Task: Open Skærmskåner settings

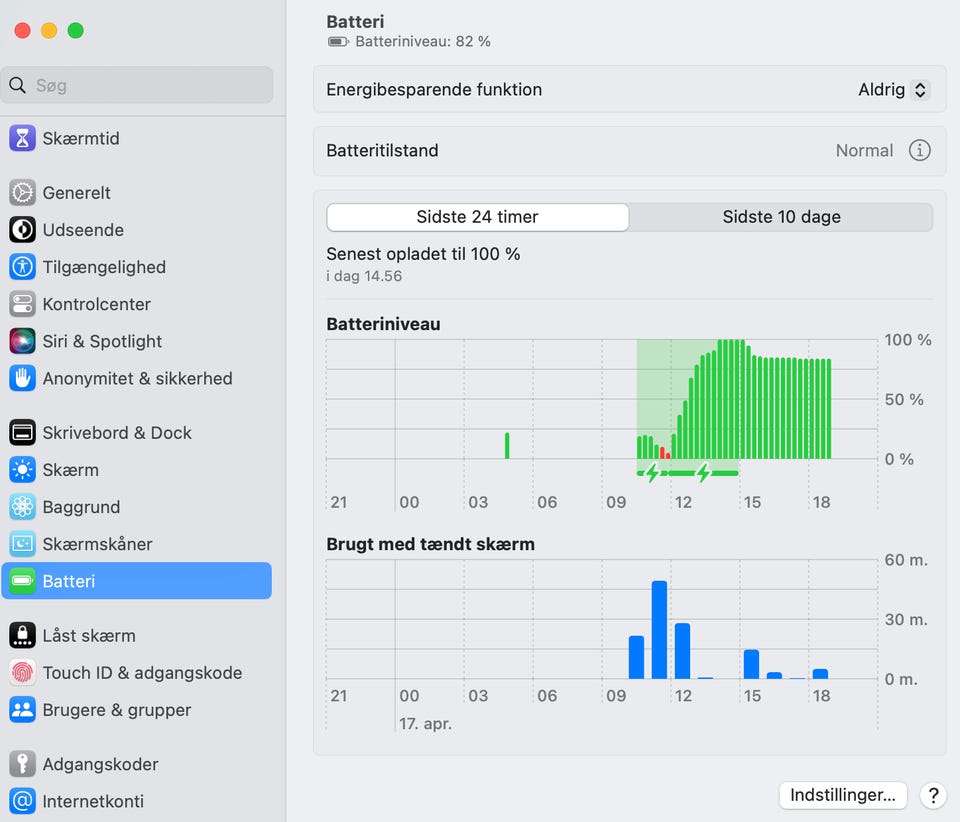Action: [137, 544]
